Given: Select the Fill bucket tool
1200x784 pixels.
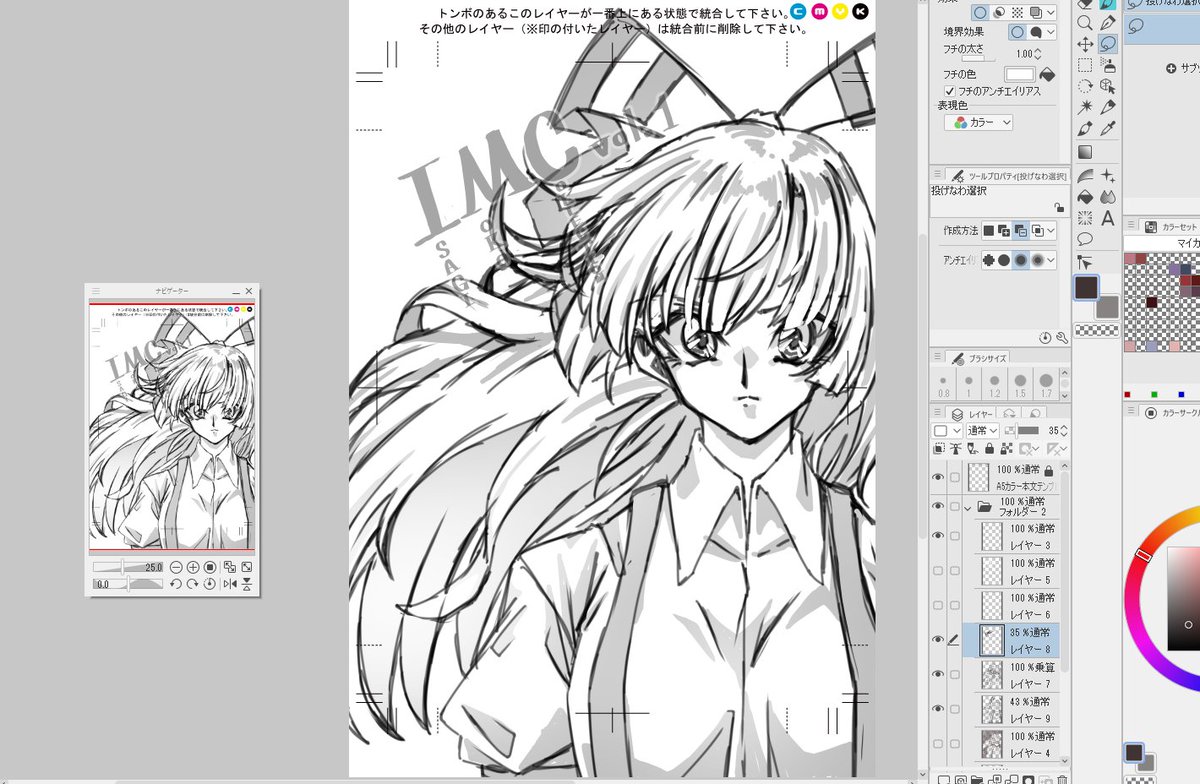Looking at the screenshot, I should point(1085,196).
